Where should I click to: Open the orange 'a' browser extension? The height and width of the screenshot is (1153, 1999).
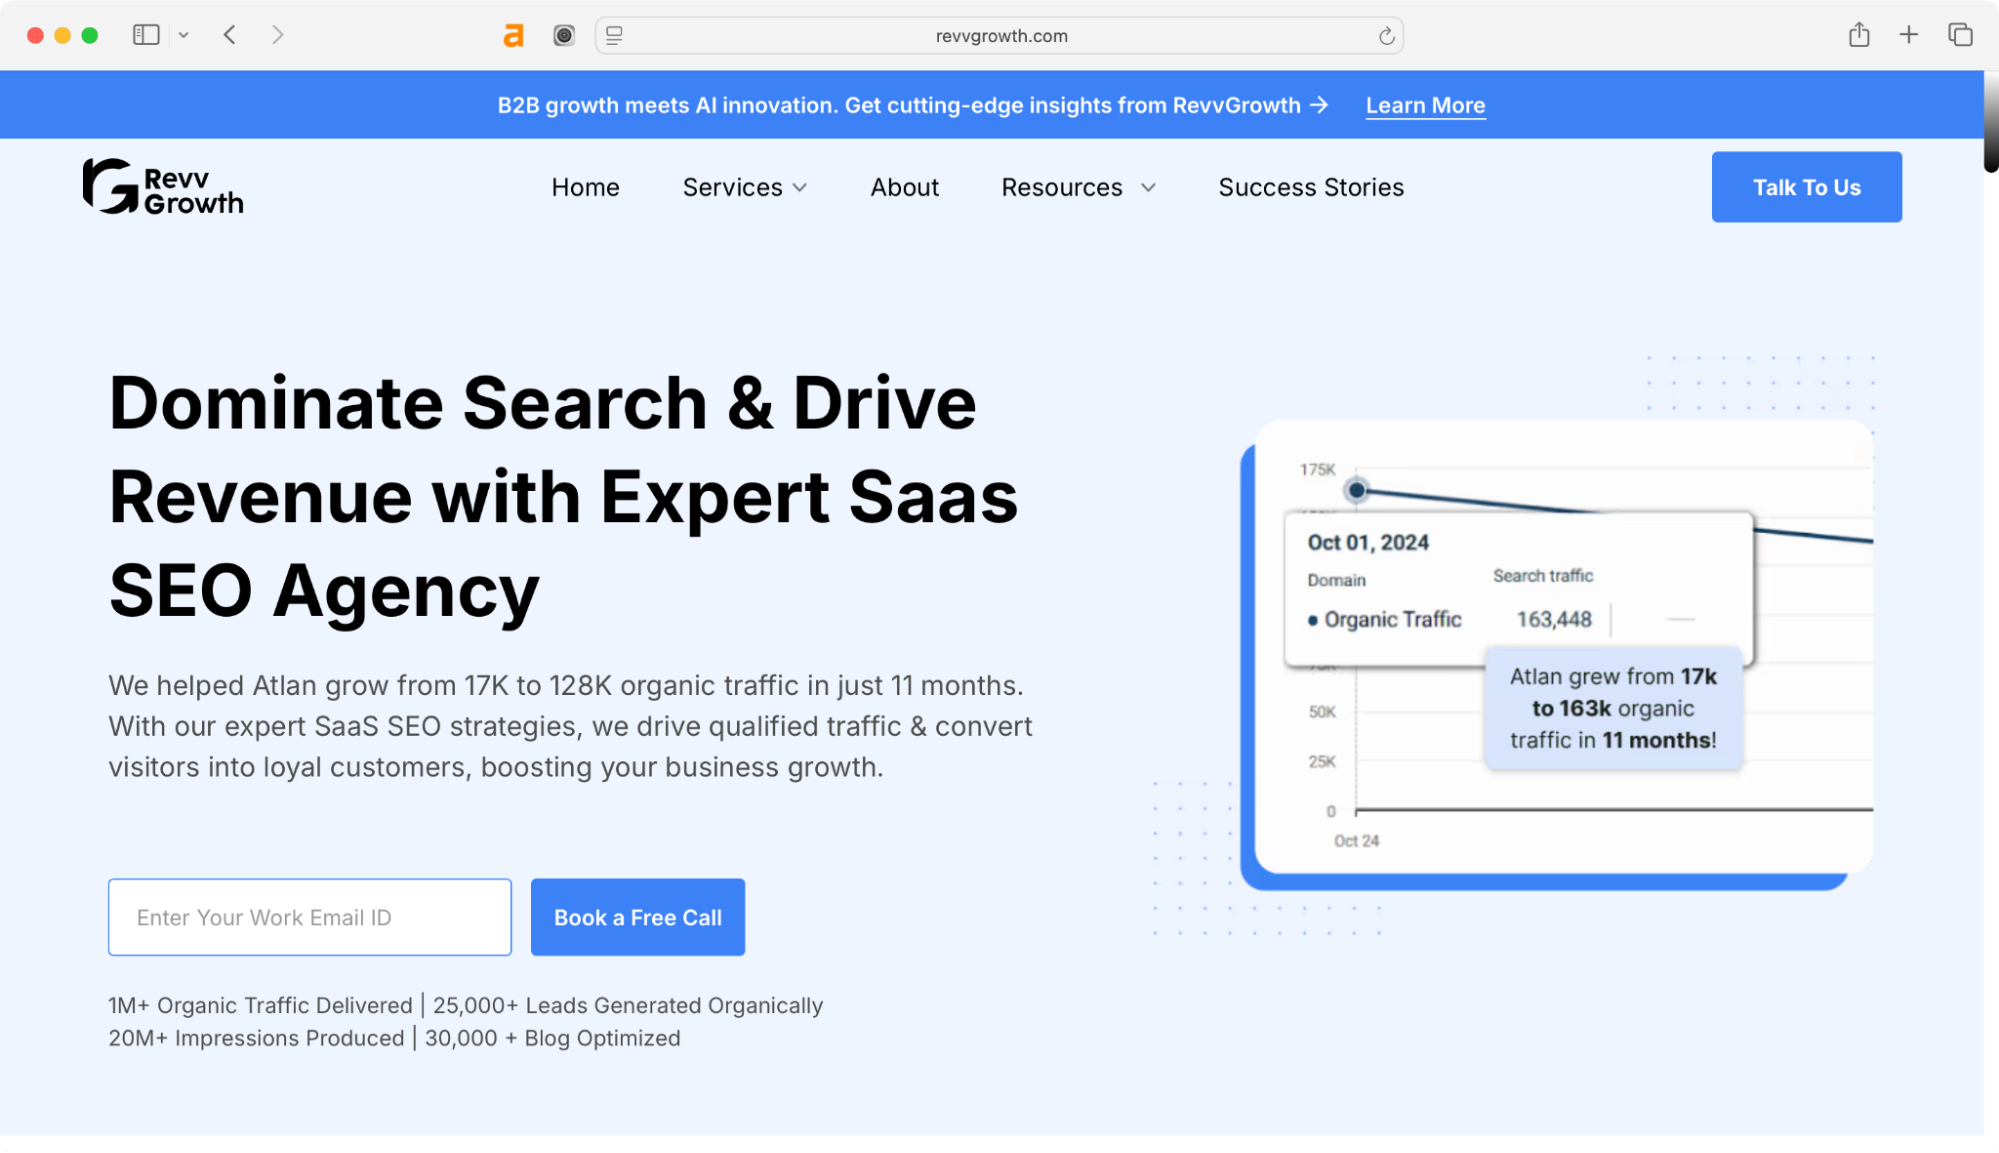point(513,35)
